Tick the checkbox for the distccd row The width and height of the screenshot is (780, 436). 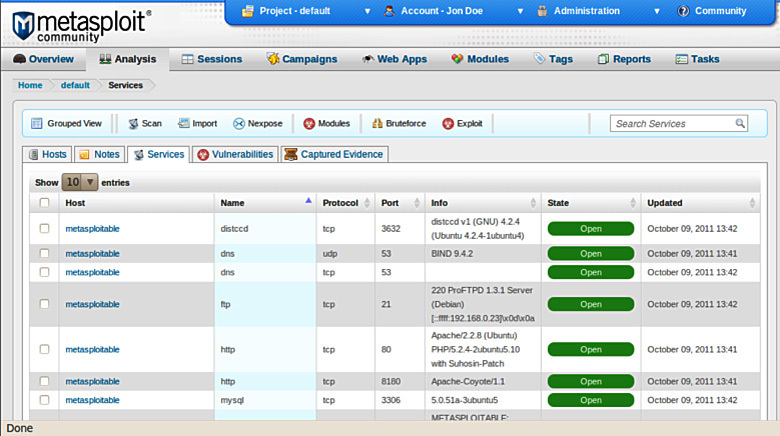pos(44,228)
